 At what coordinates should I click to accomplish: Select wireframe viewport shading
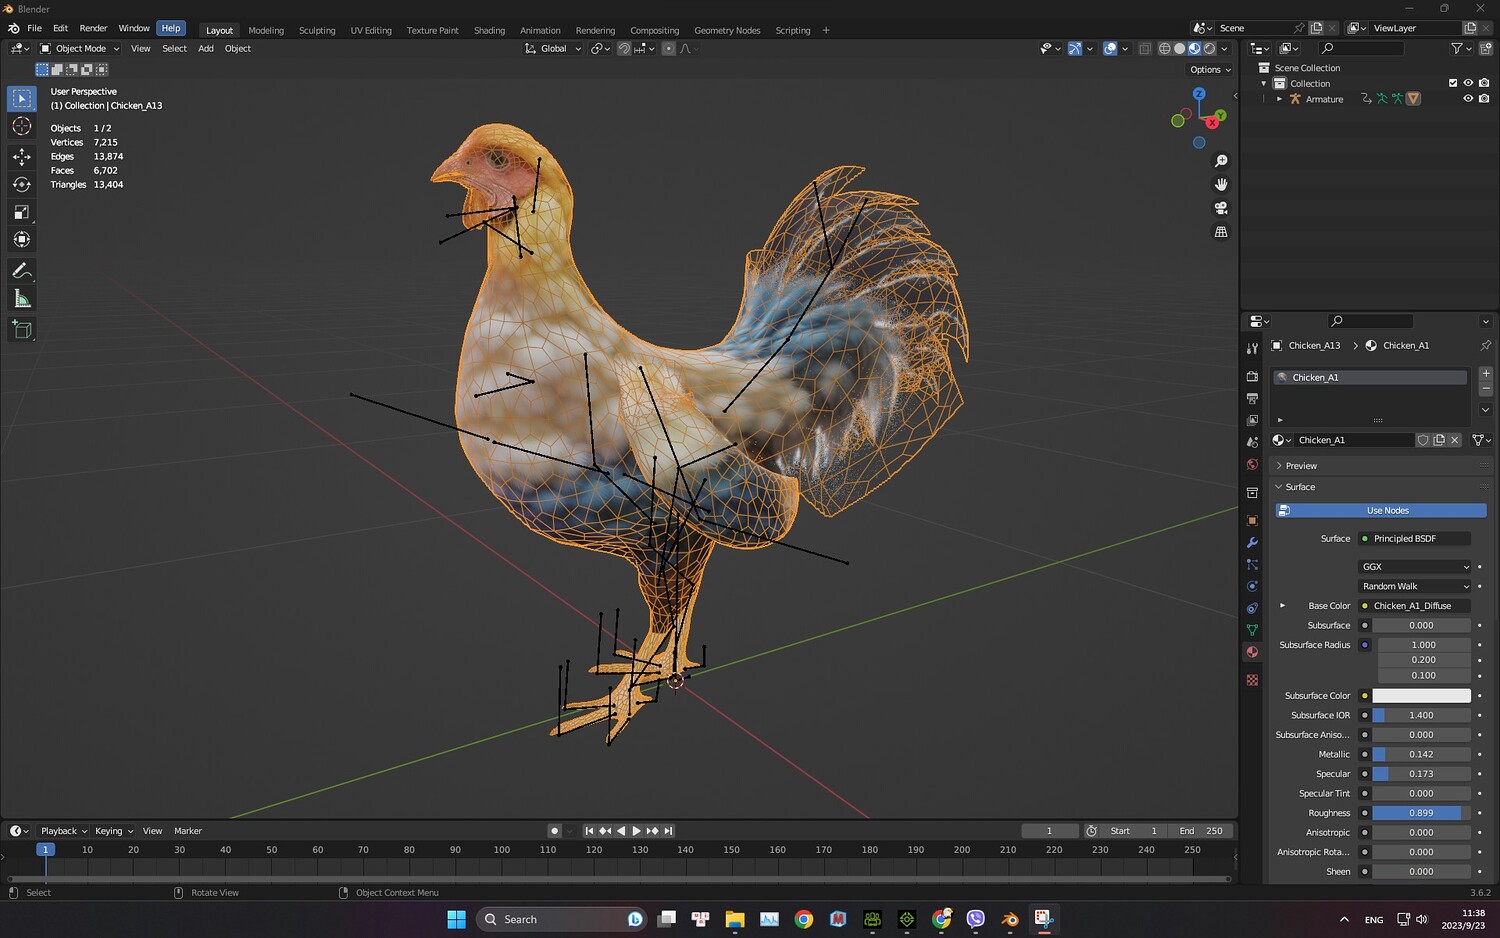1164,48
